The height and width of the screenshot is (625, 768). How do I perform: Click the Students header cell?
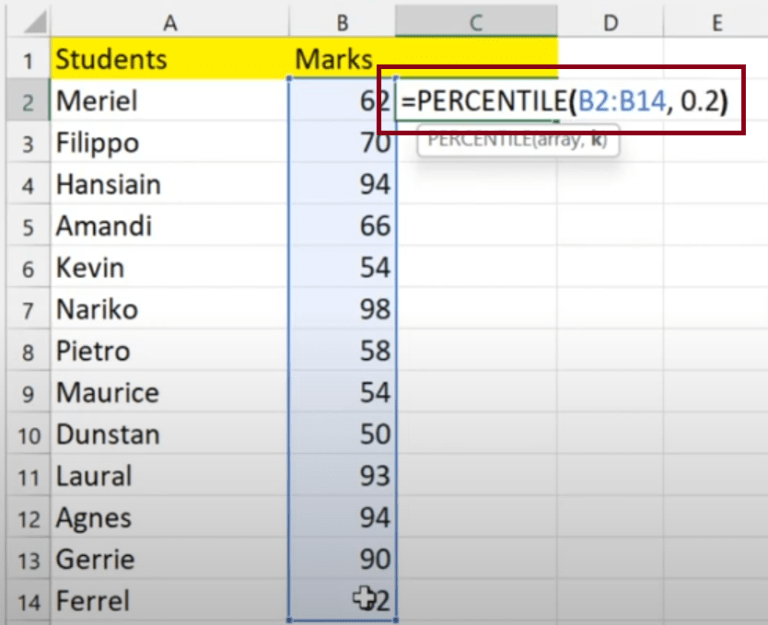[x=169, y=59]
